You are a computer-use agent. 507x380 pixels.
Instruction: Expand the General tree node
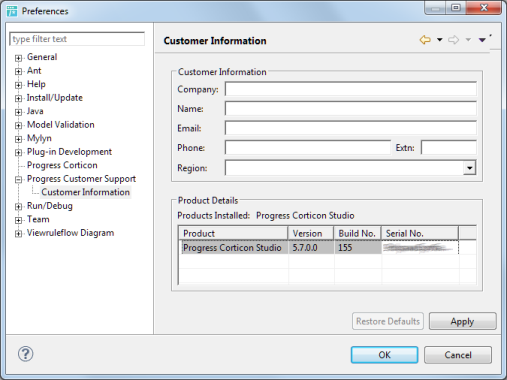pos(18,58)
